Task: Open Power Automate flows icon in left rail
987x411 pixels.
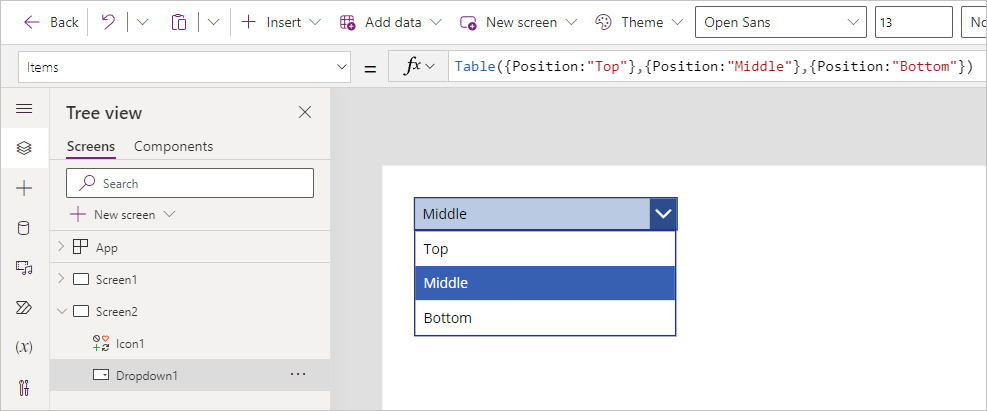Action: click(x=24, y=307)
